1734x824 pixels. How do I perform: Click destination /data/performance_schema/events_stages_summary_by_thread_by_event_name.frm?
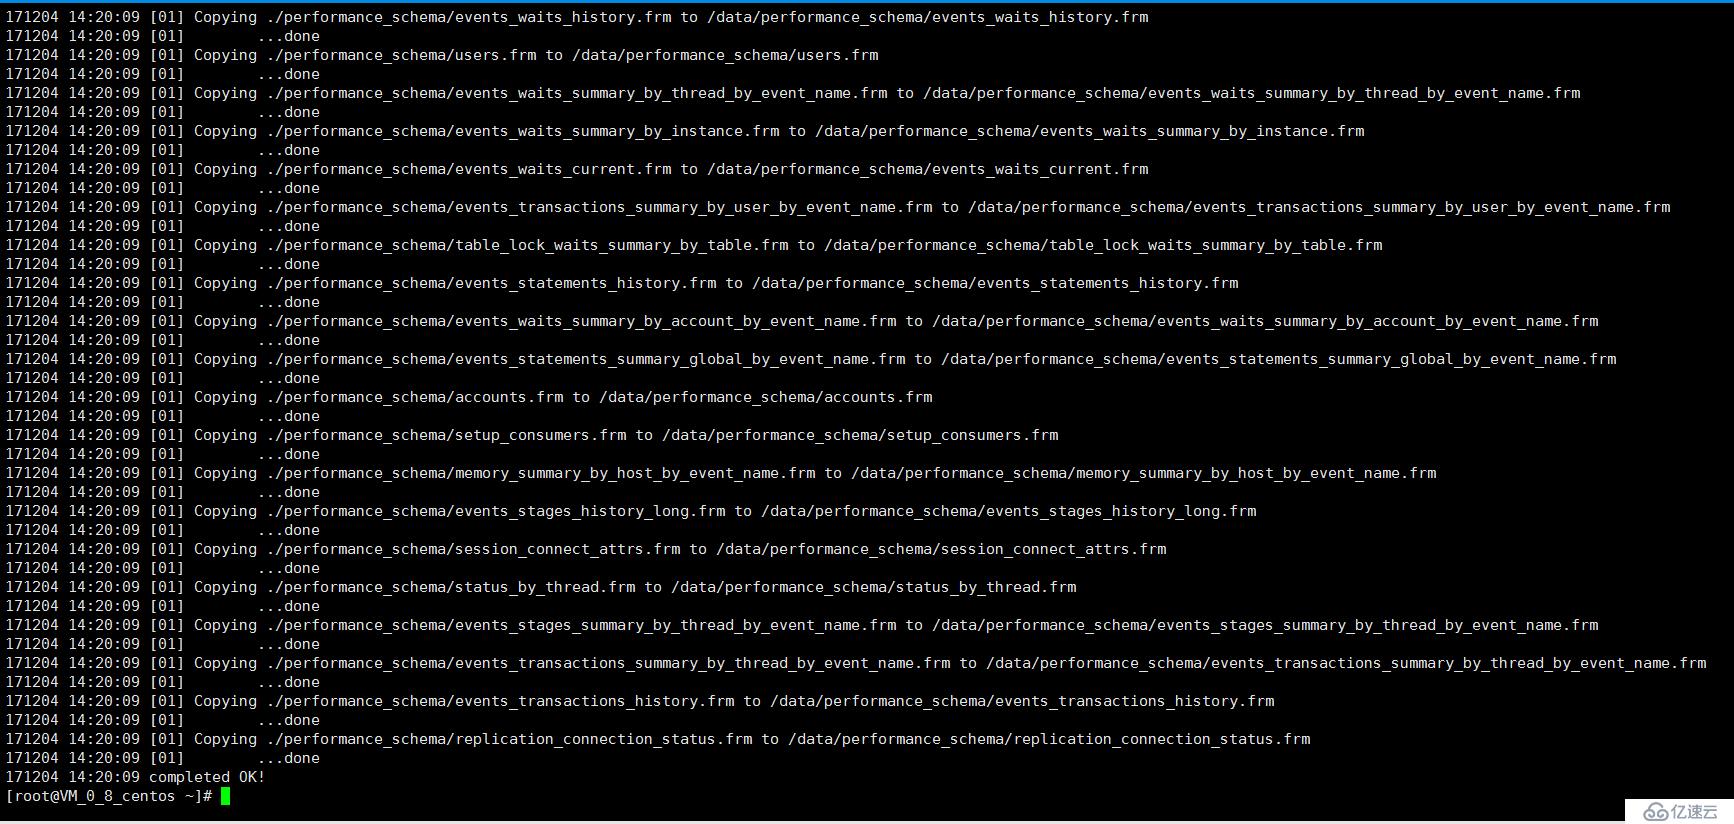(x=1265, y=625)
